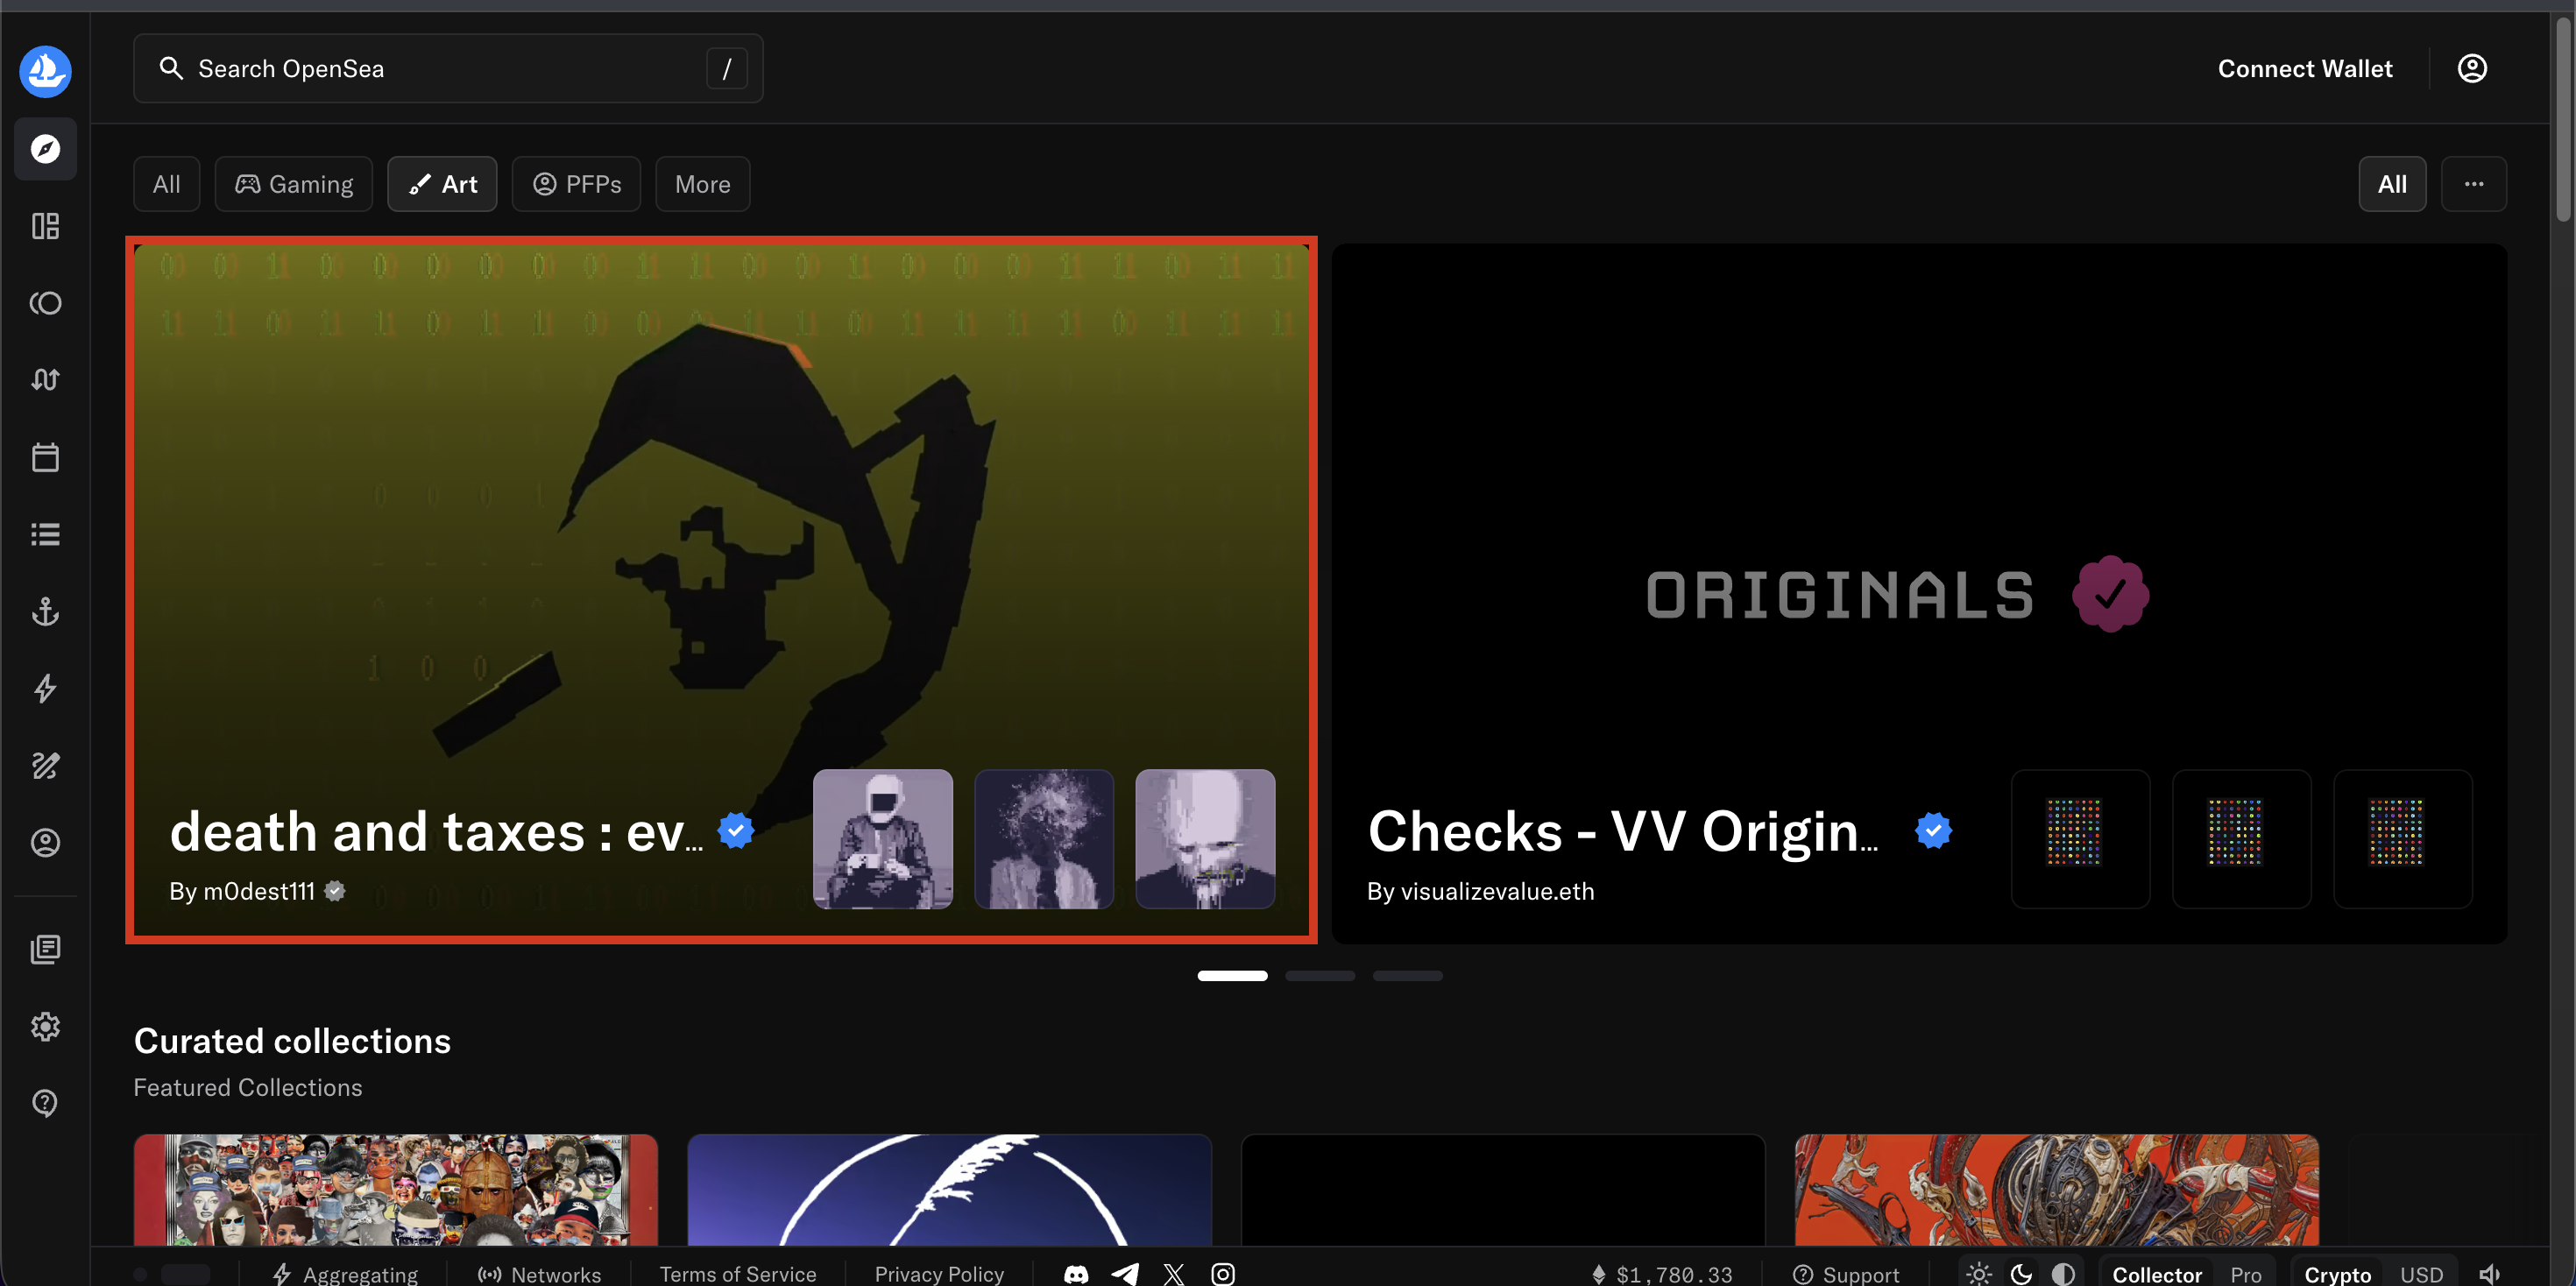Image resolution: width=2576 pixels, height=1286 pixels.
Task: Select Pro mode
Action: click(x=2246, y=1274)
